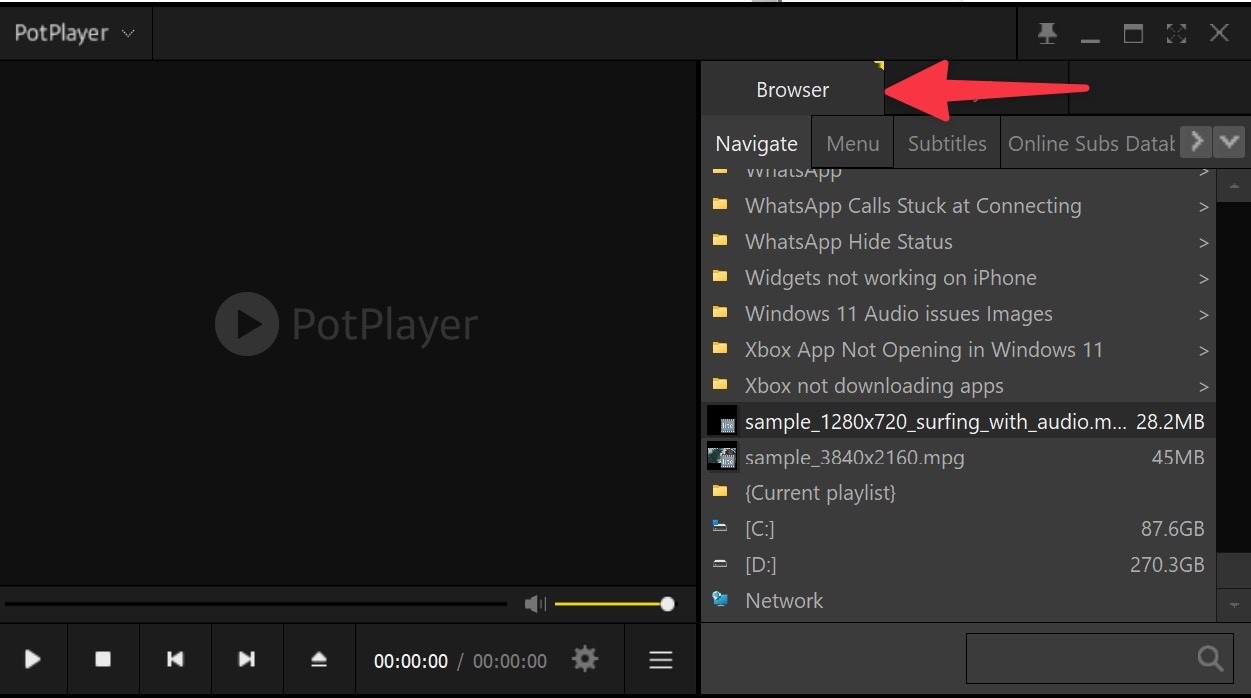The image size is (1251, 698).
Task: Click the 28.2MB file size value
Action: coord(1170,422)
